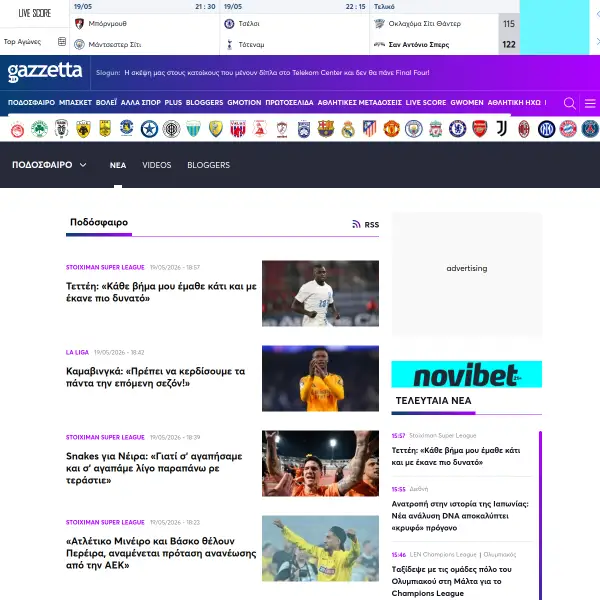The width and height of the screenshot is (600, 600).
Task: Open the Ατλέτικο Μινέιρο Περέιρα article headline
Action: 161,553
